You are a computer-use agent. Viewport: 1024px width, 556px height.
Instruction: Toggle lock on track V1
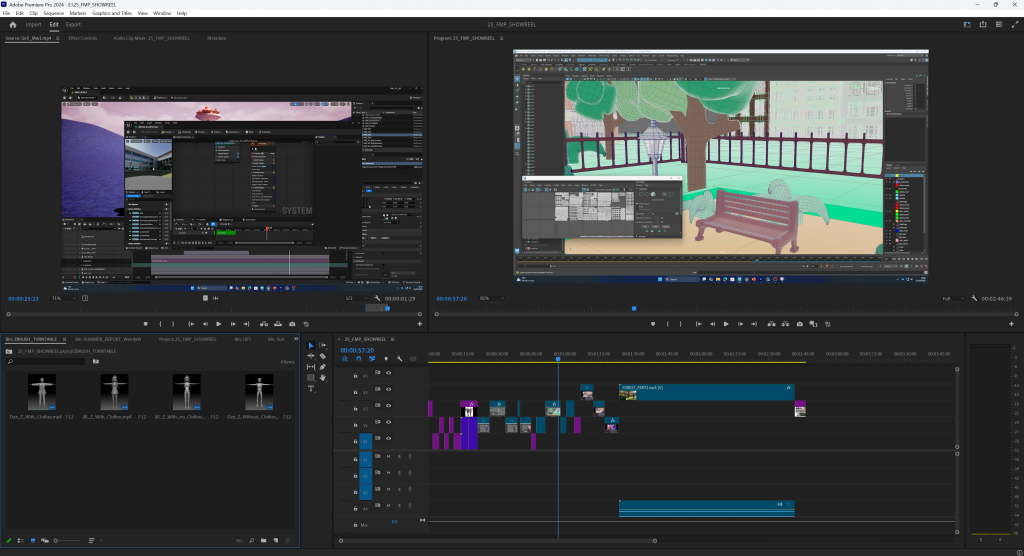(x=356, y=440)
